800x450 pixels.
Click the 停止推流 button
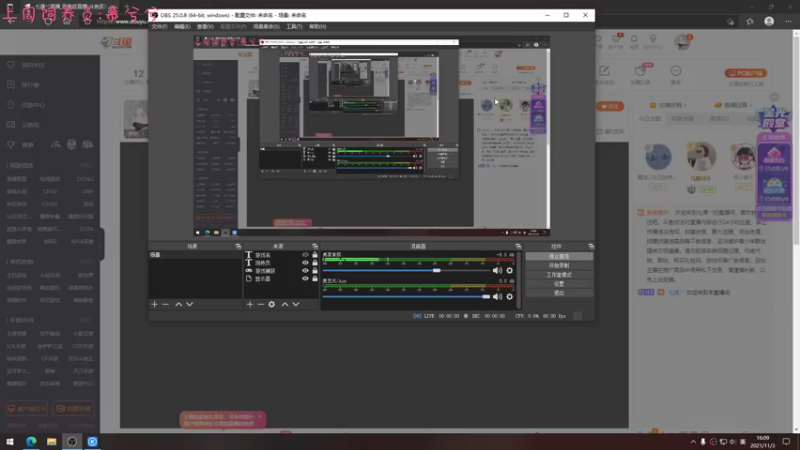(x=559, y=257)
